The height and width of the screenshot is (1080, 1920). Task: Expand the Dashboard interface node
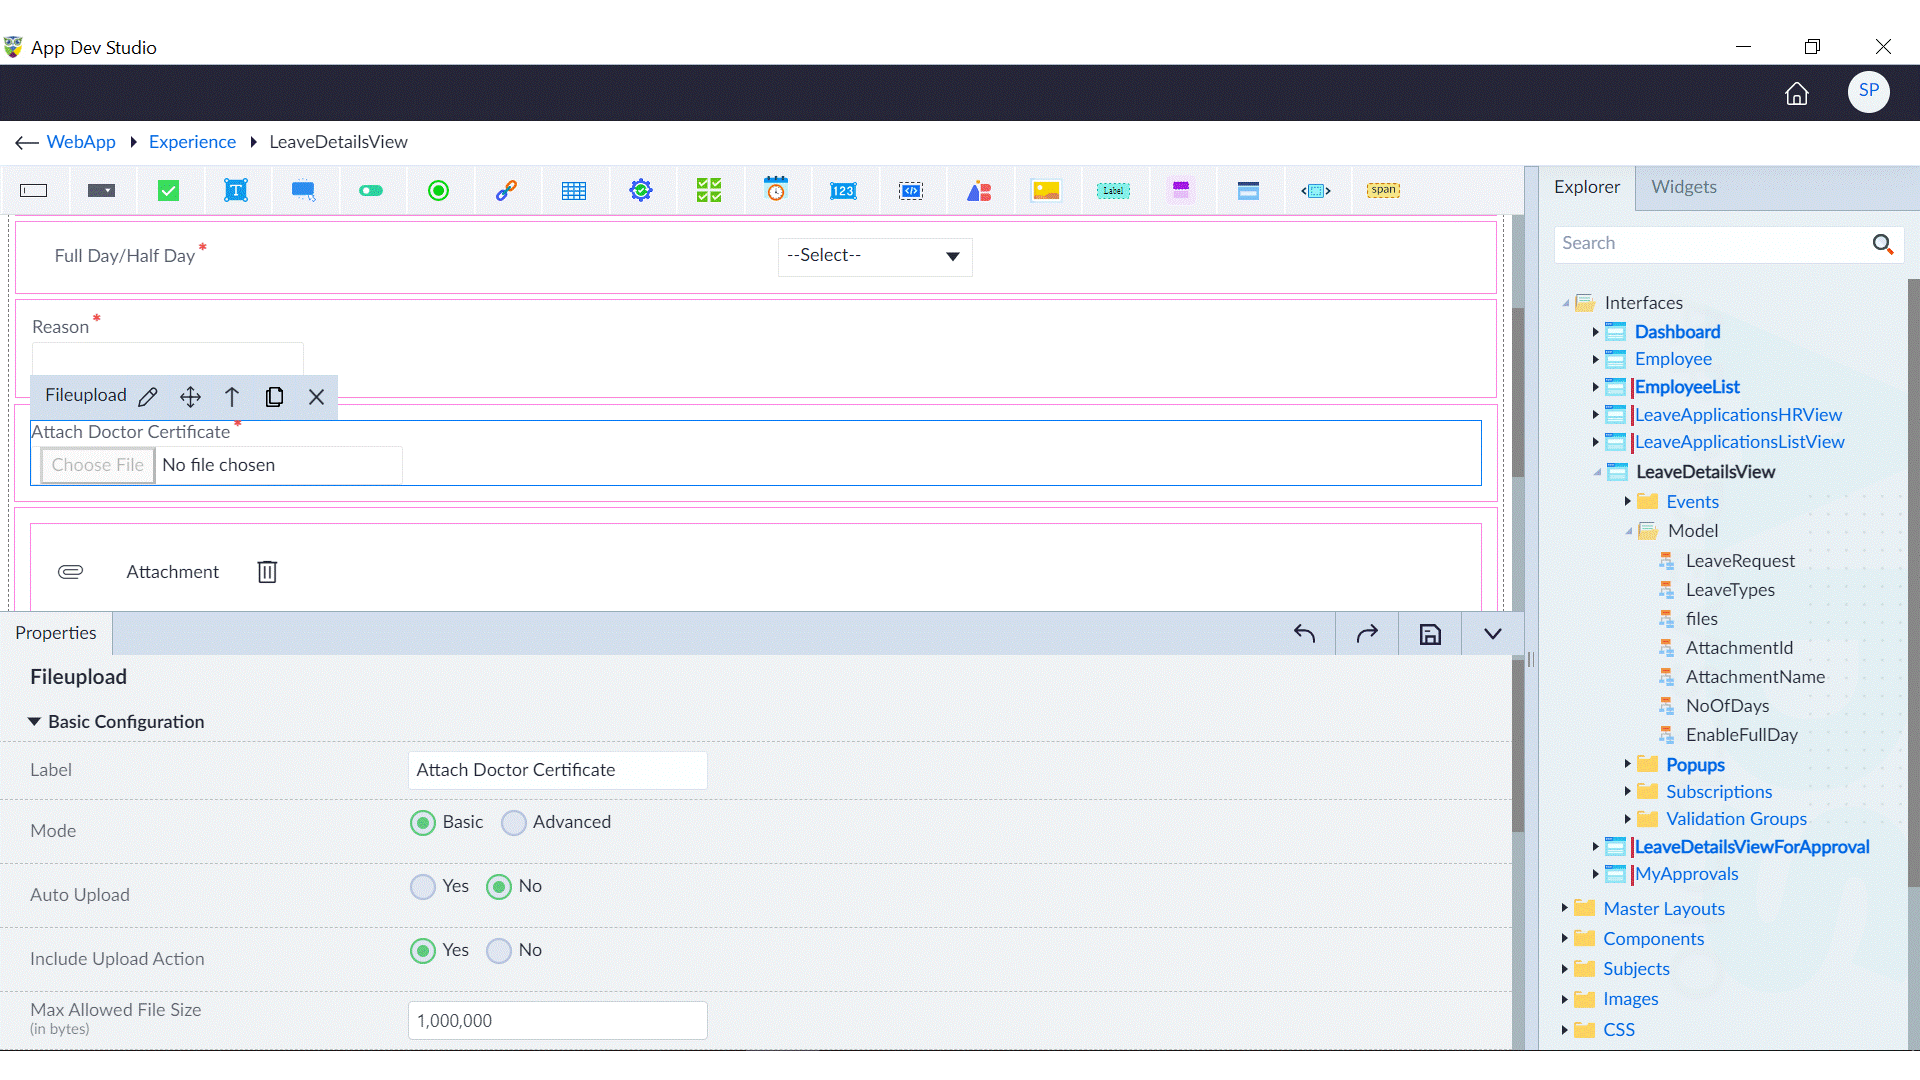pos(1595,332)
